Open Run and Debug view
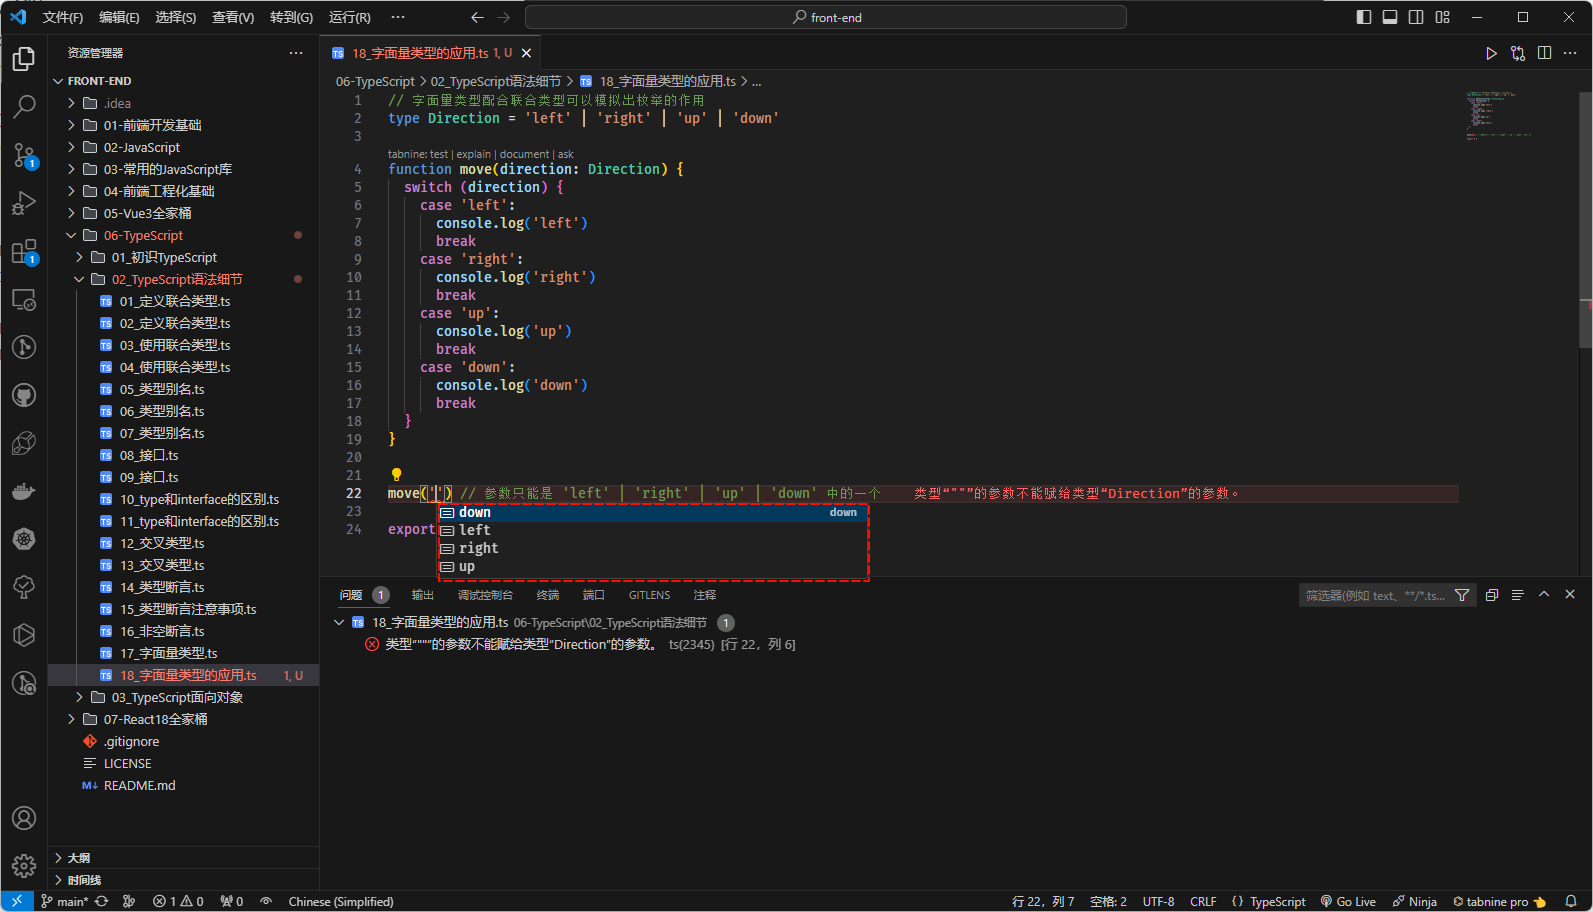Viewport: 1593px width, 912px height. 24,203
